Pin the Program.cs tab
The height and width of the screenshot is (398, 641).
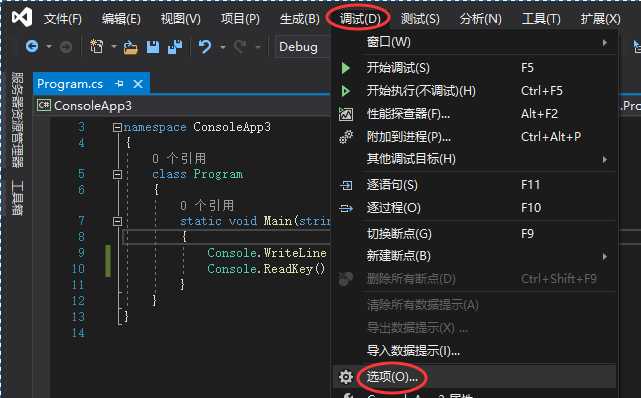(119, 84)
